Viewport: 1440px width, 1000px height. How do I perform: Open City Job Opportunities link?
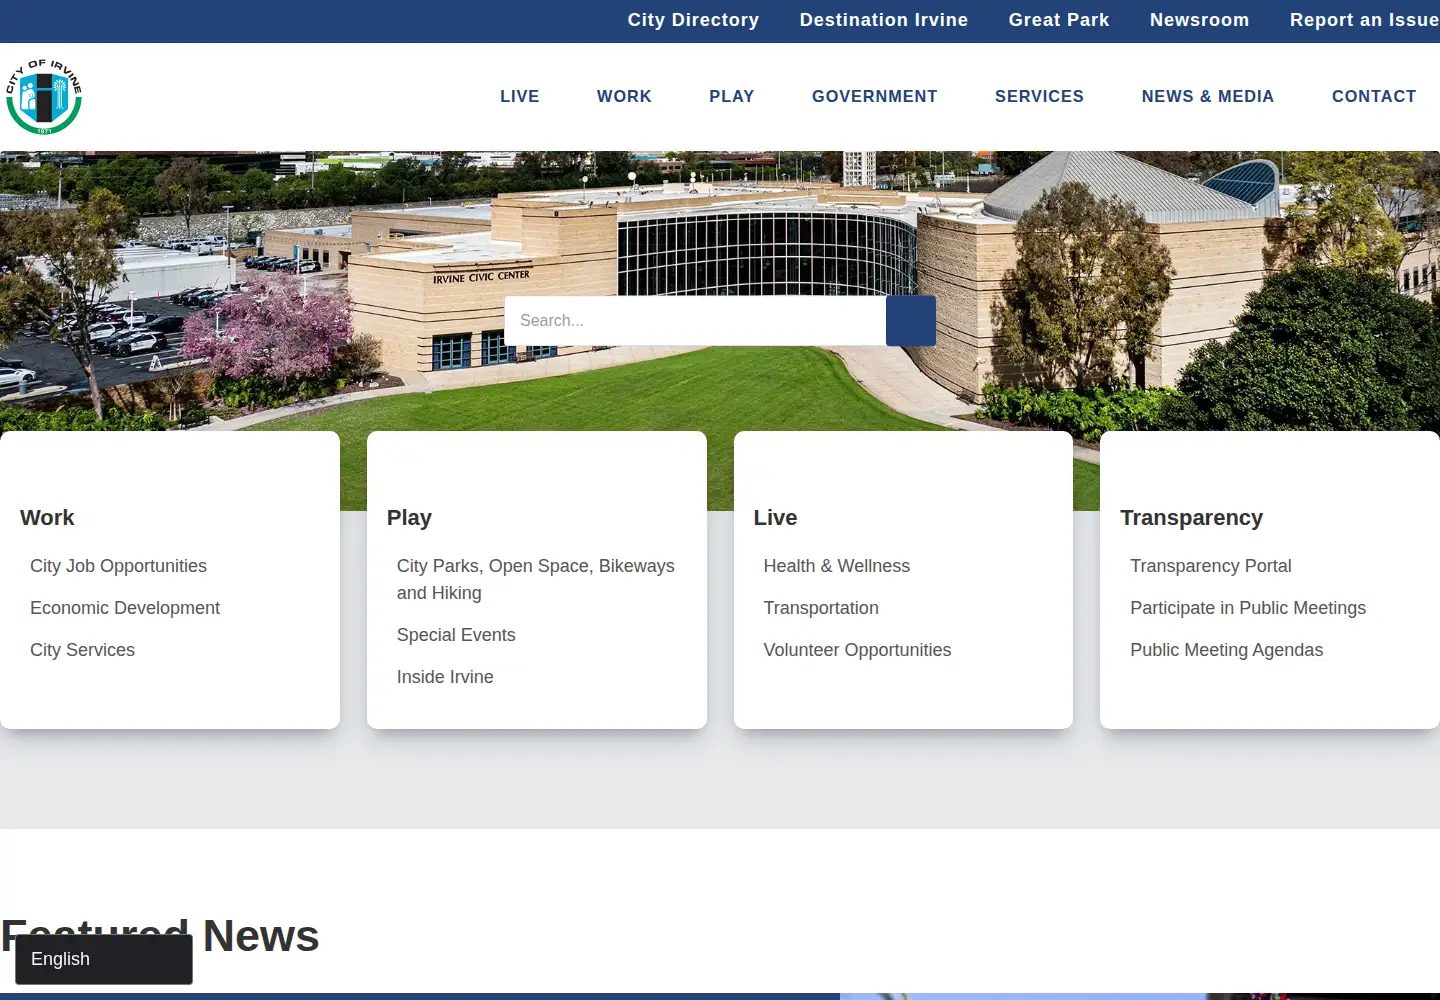tap(118, 566)
